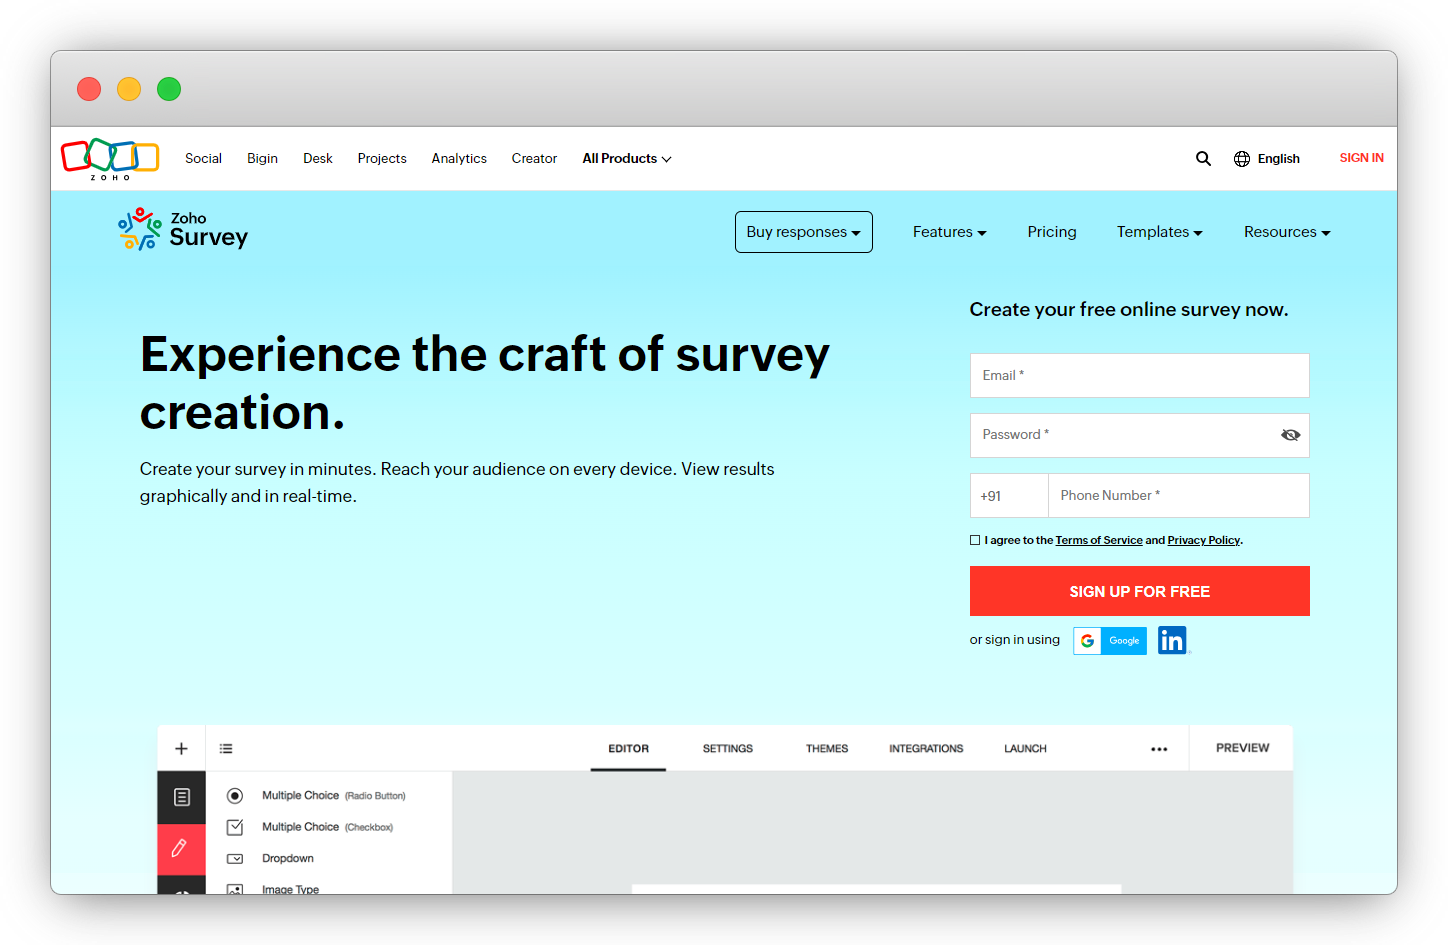The image size is (1448, 945).
Task: Open the Analytics product link
Action: tap(459, 159)
